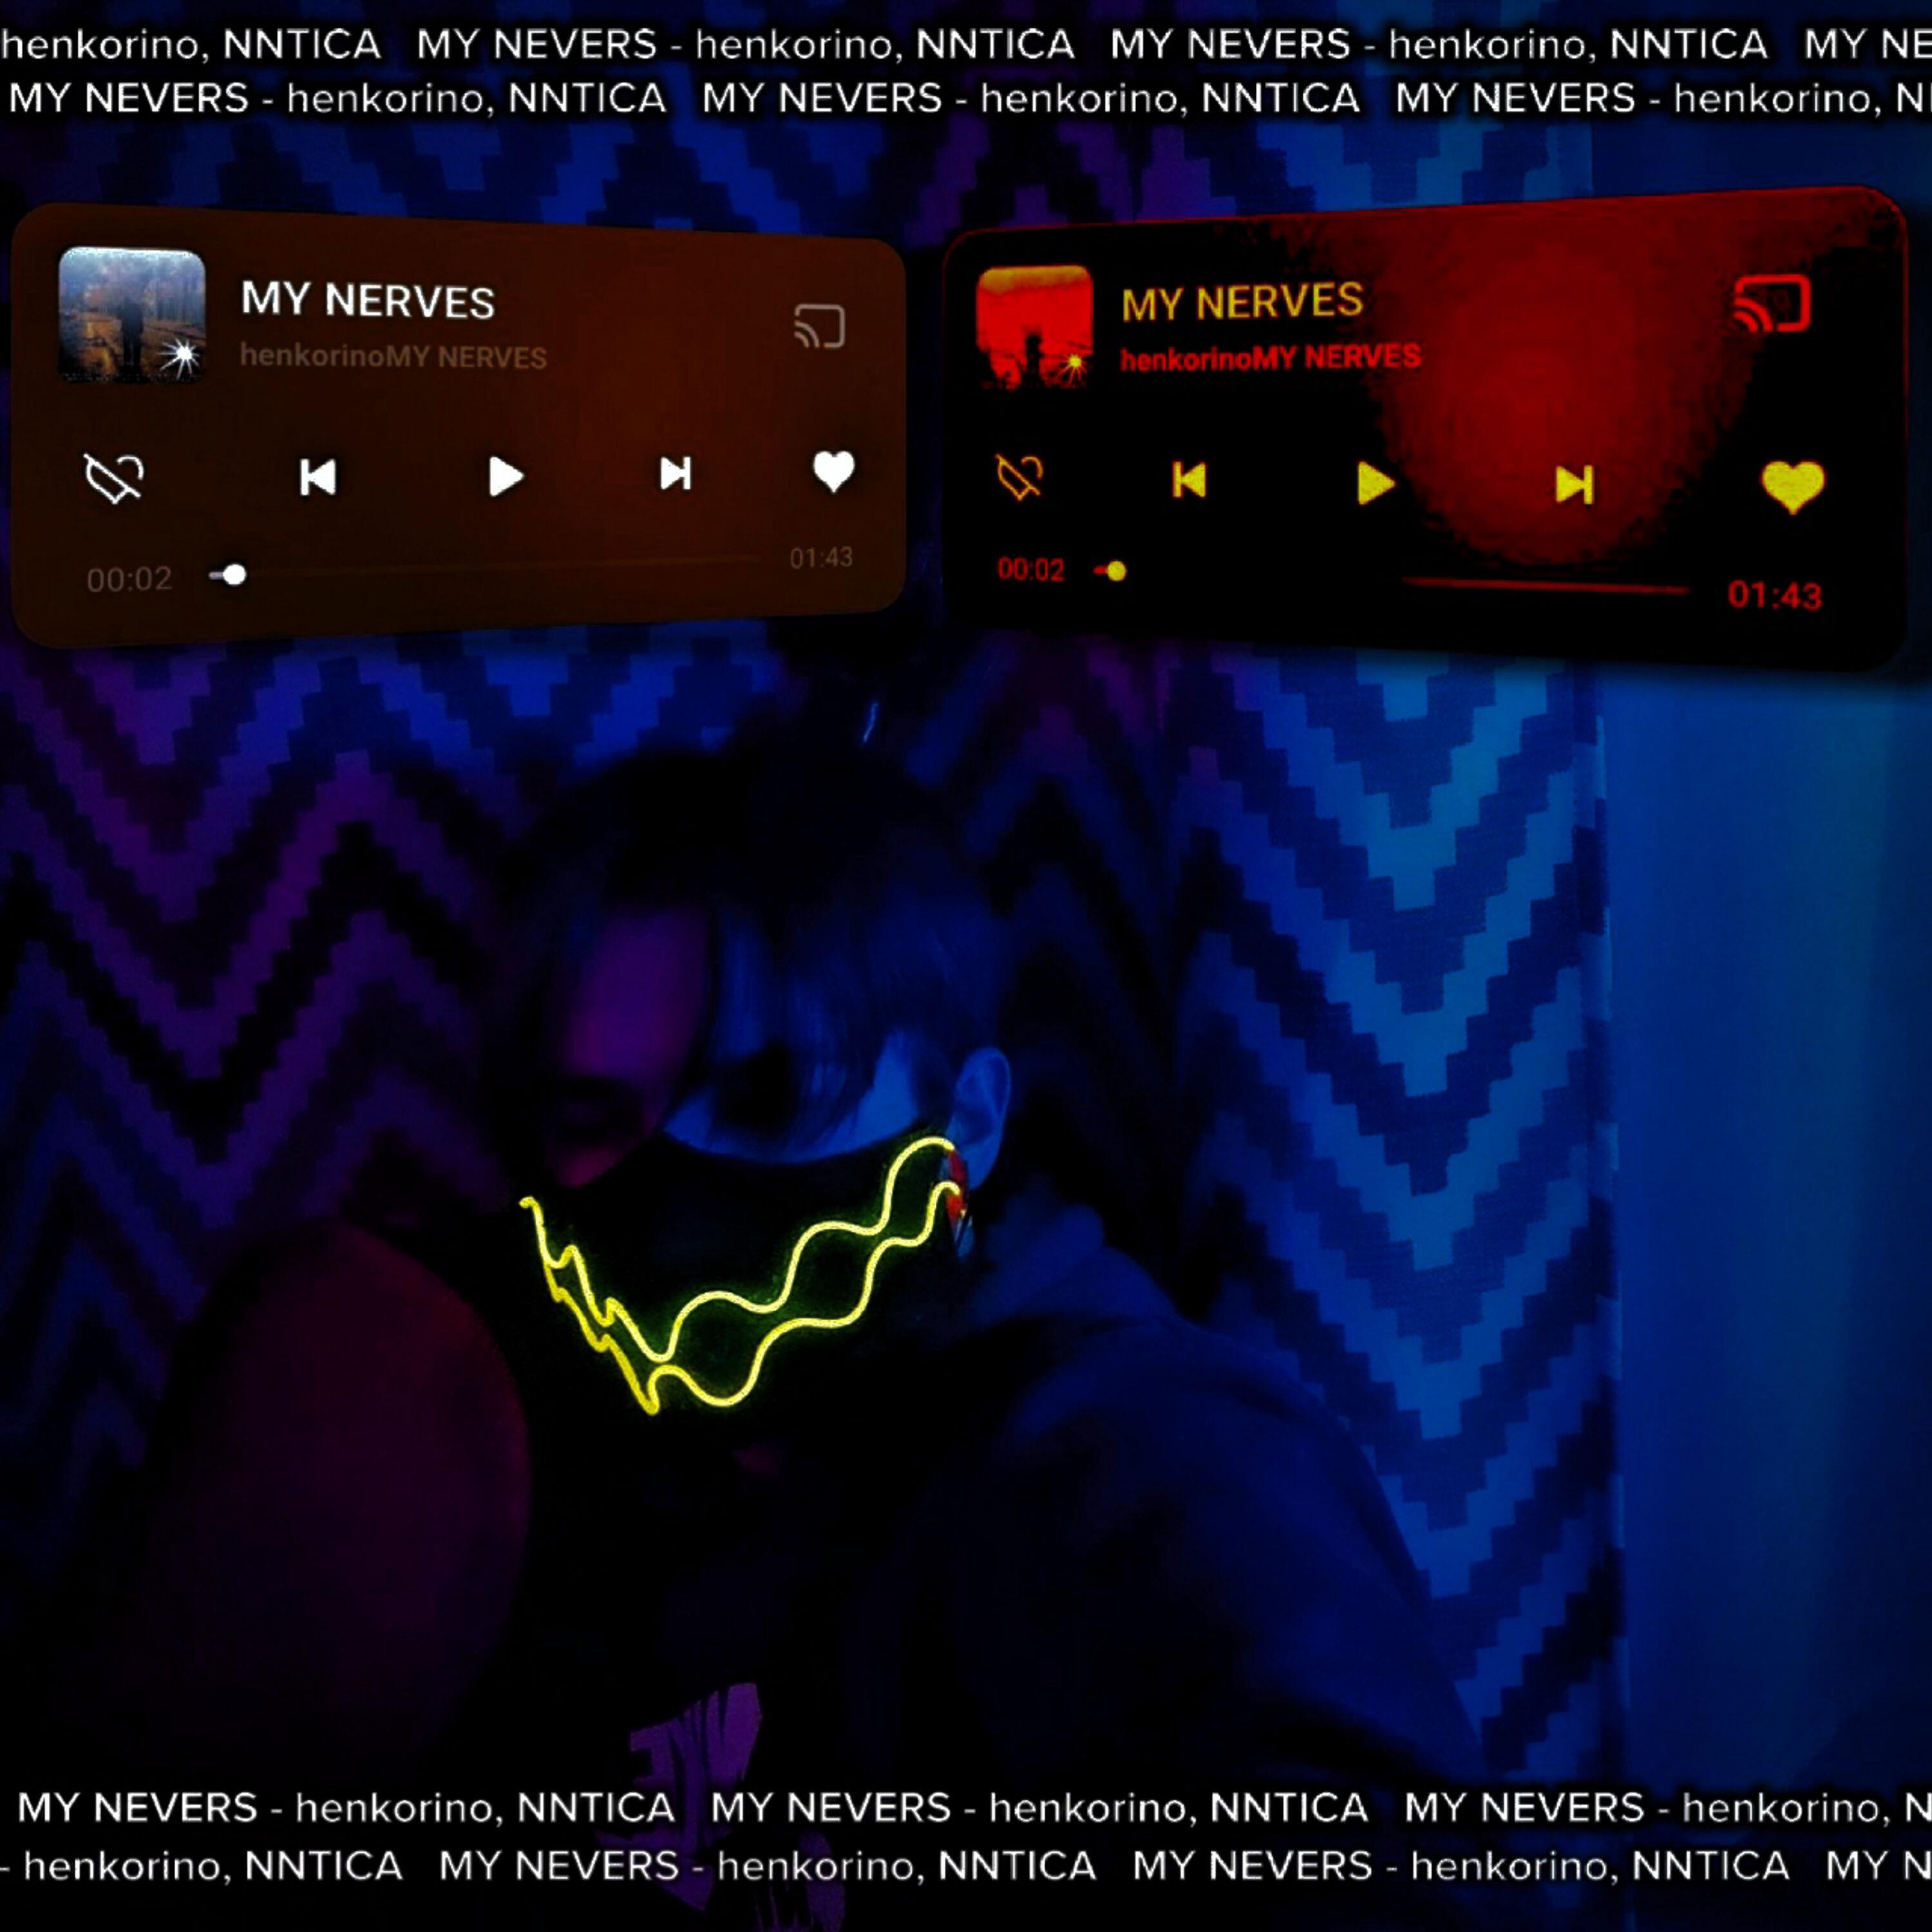Viewport: 1932px width, 1932px height.
Task: Open the album art thumbnail on the brown player
Action: click(132, 314)
